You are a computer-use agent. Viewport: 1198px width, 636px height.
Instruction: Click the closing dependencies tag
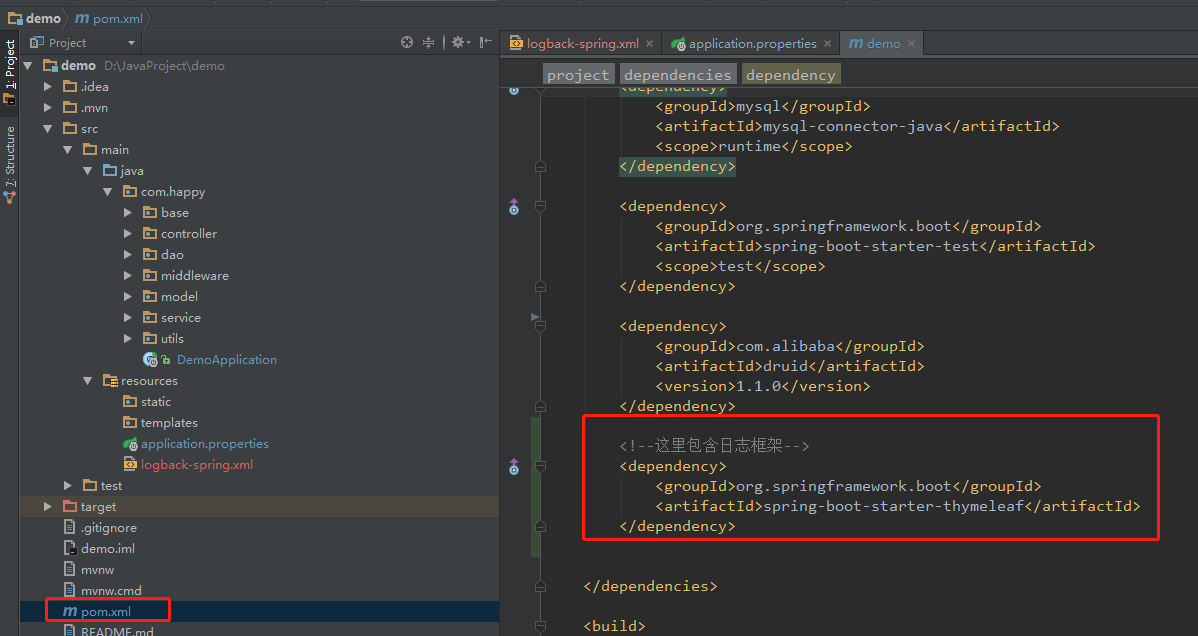(650, 586)
